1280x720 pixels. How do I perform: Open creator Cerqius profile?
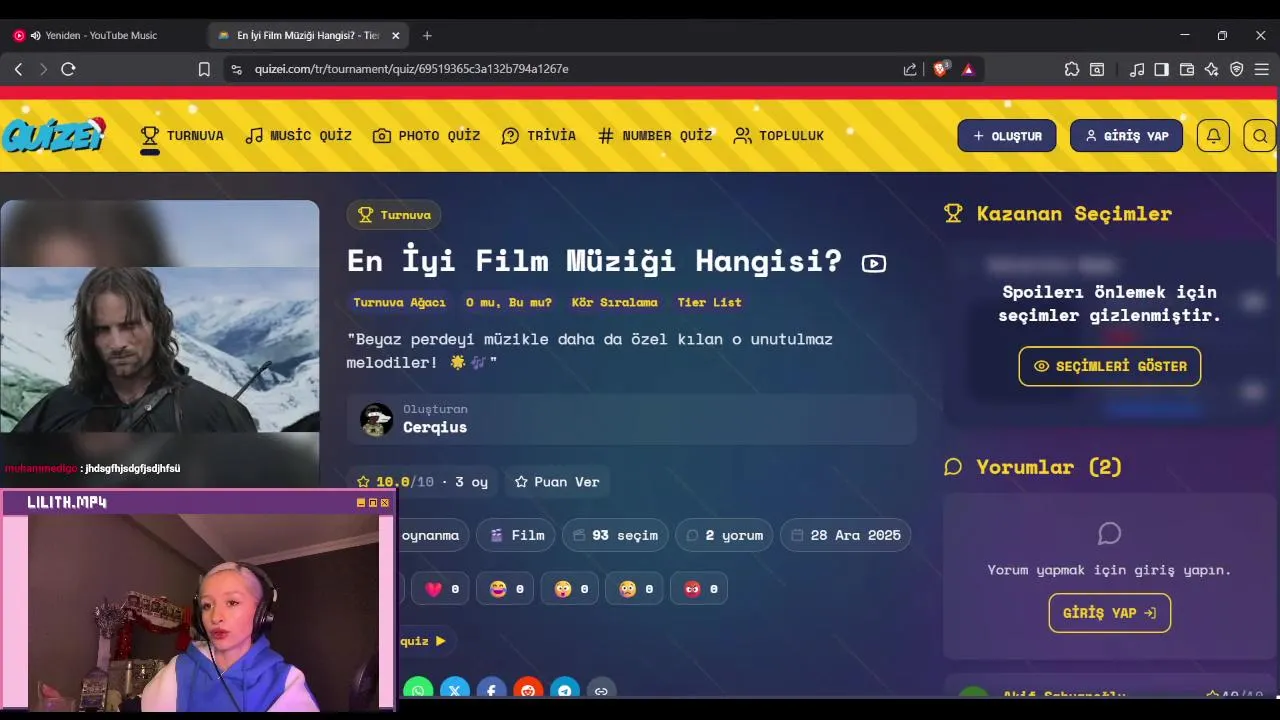[x=435, y=427]
